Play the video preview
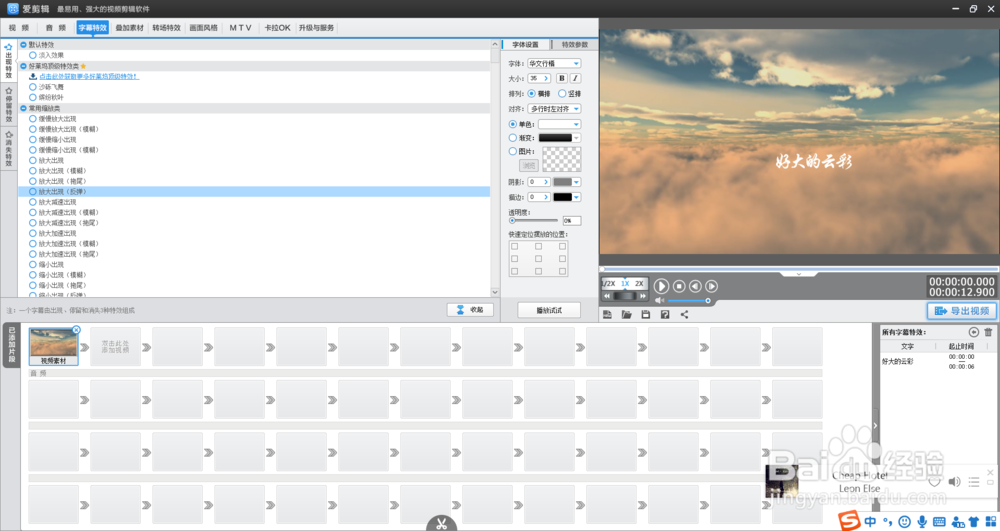Screen dimensions: 1000x531 tap(661, 287)
